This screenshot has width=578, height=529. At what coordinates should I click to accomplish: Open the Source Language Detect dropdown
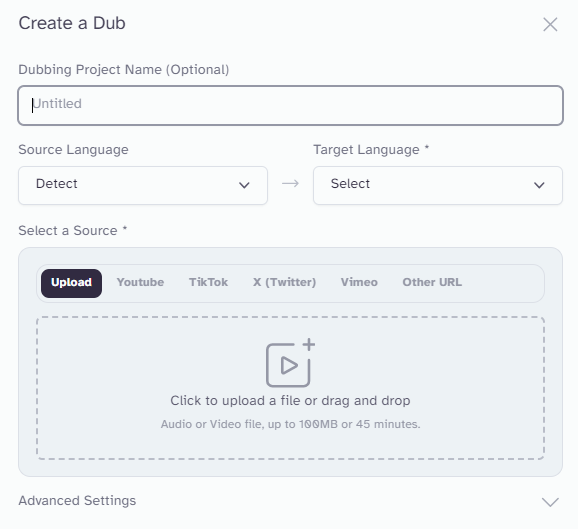(143, 185)
